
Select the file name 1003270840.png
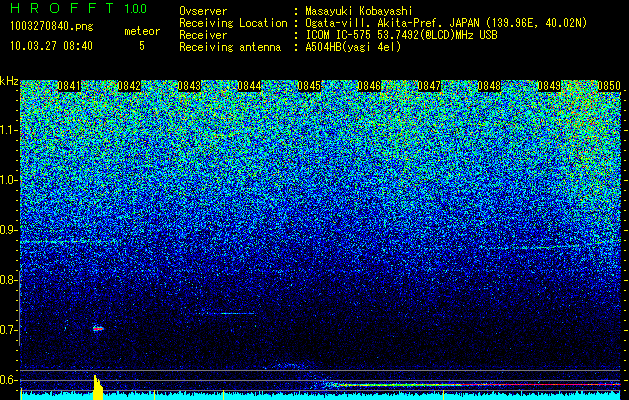tap(52, 26)
